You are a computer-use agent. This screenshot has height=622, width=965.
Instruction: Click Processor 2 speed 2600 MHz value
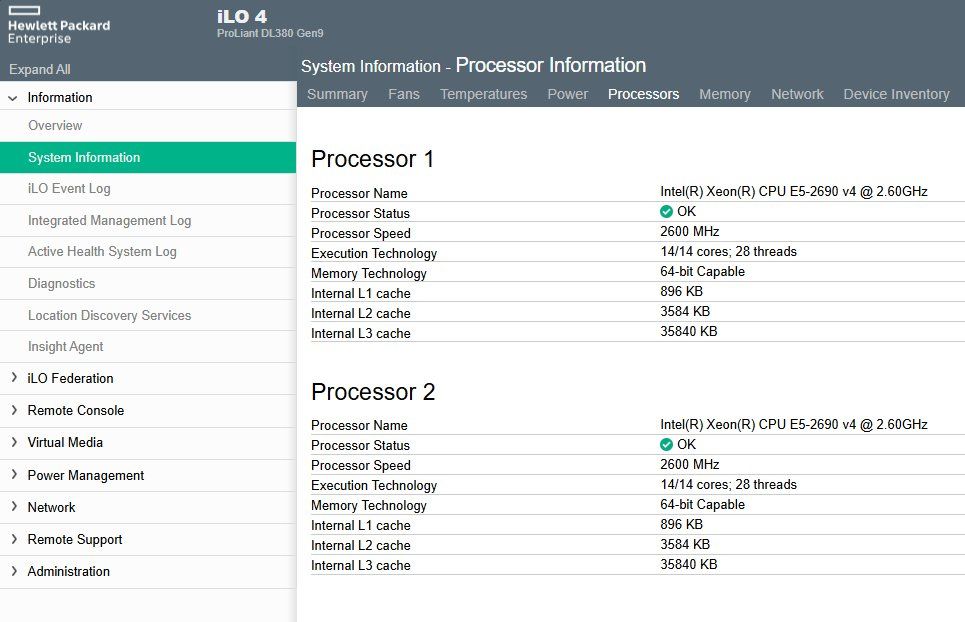point(690,465)
